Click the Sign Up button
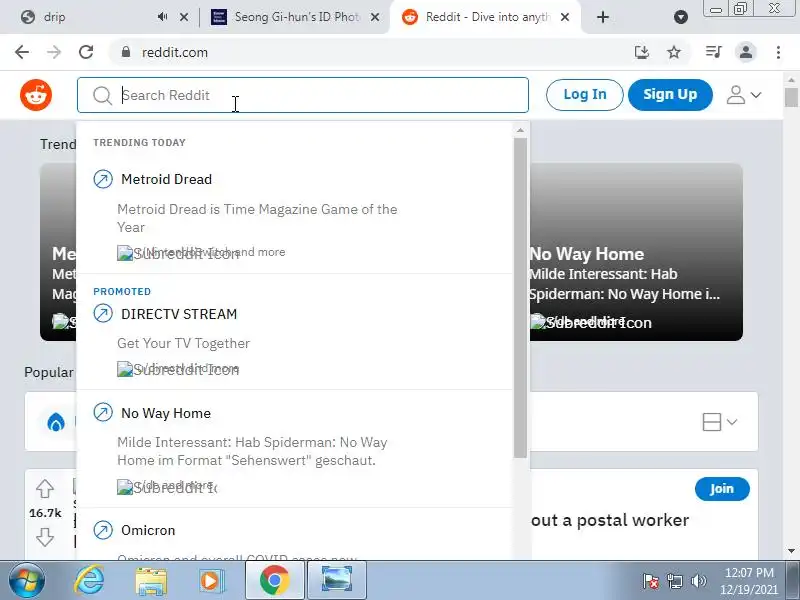 click(670, 94)
